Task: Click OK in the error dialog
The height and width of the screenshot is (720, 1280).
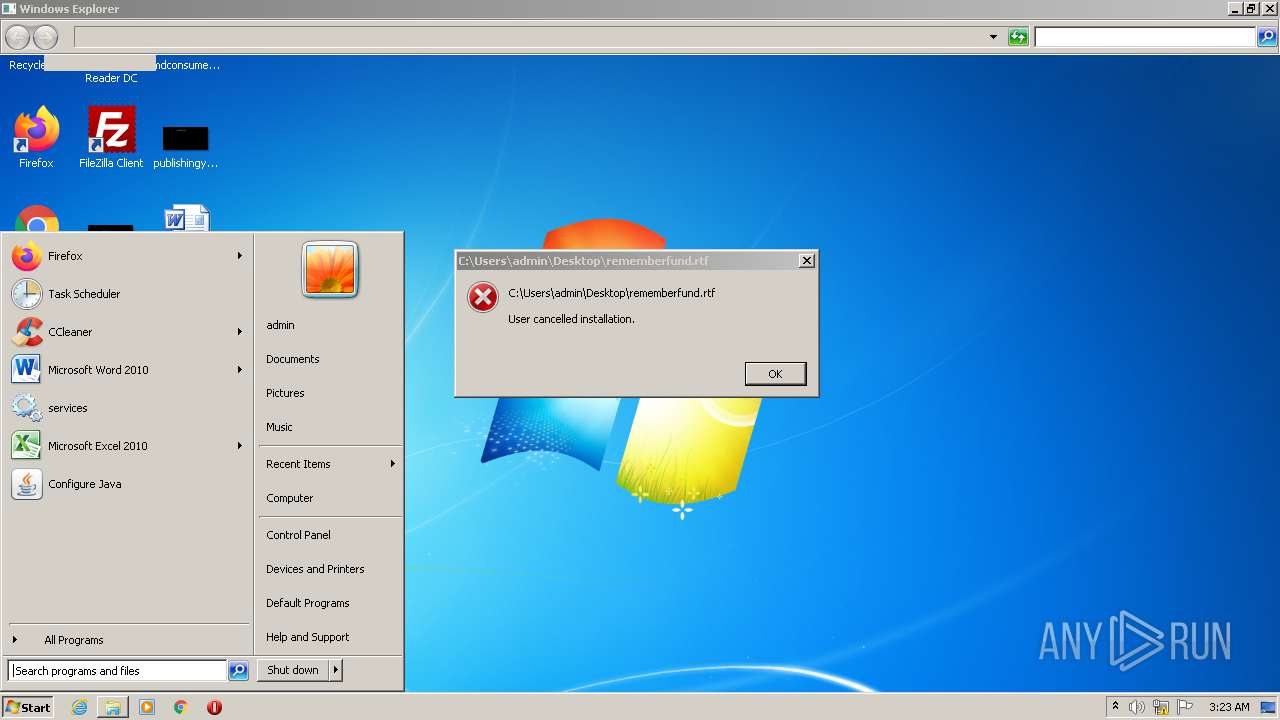Action: click(775, 373)
